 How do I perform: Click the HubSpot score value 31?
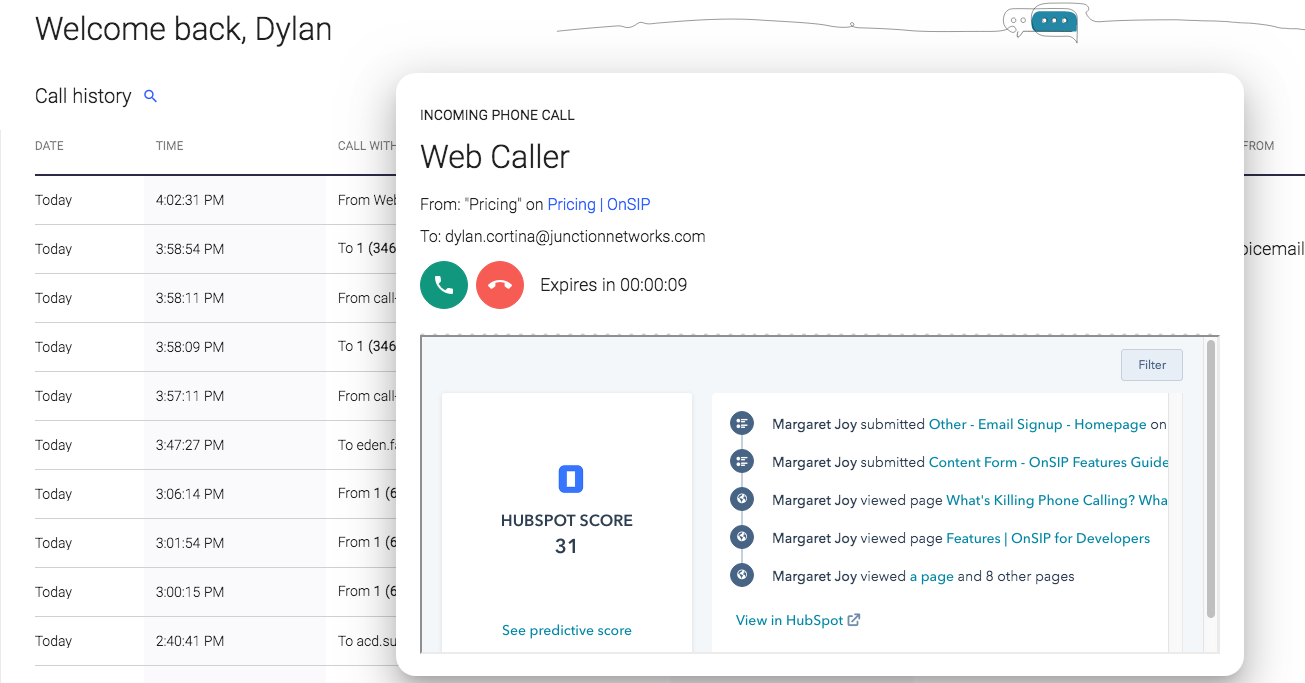[x=566, y=546]
